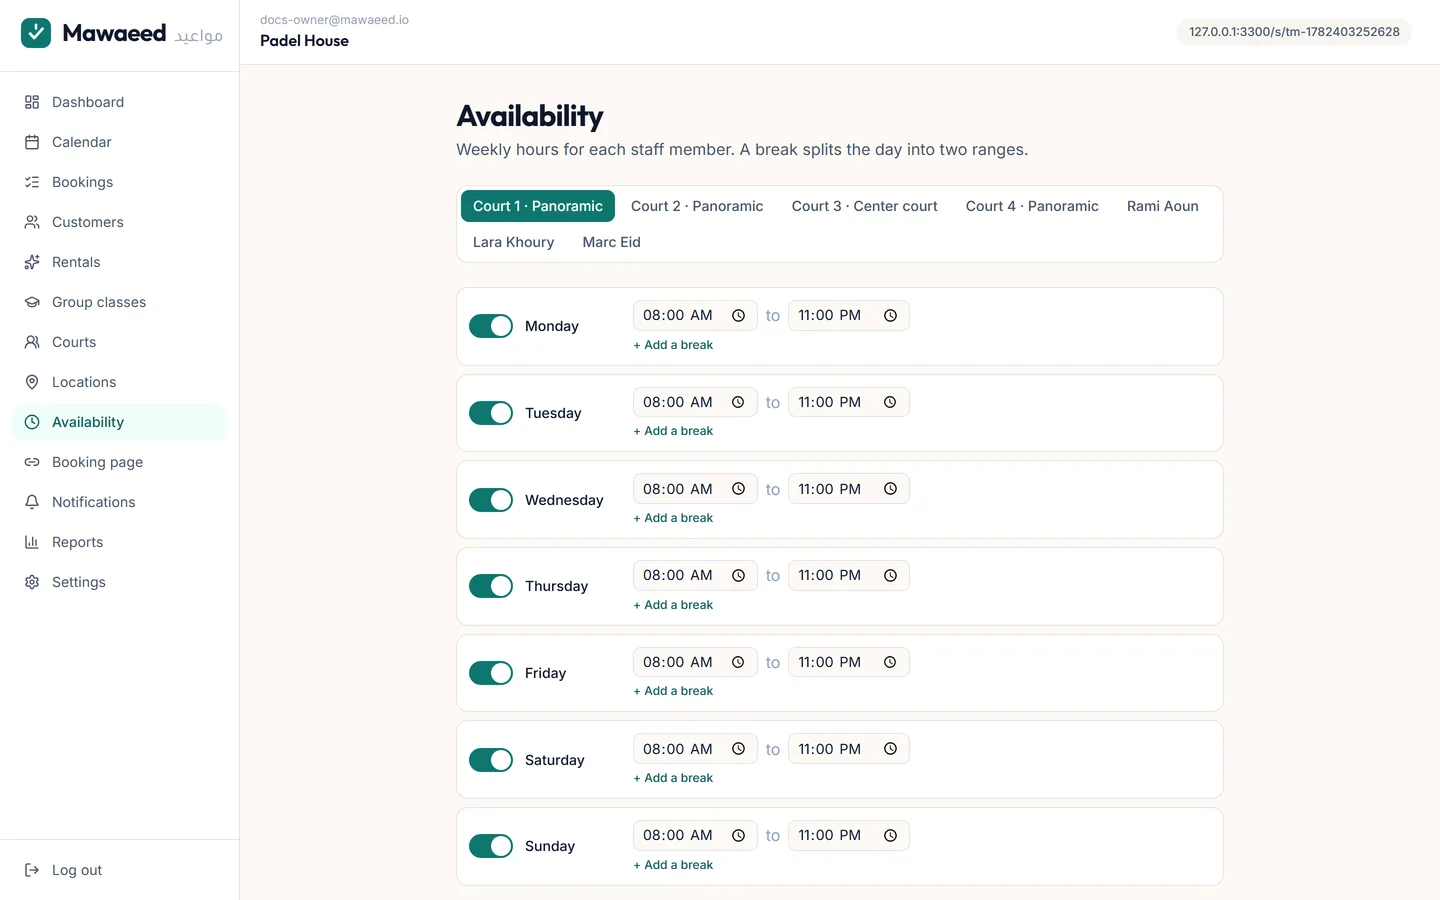Toggle Monday availability off
1440x900 pixels.
click(x=491, y=326)
